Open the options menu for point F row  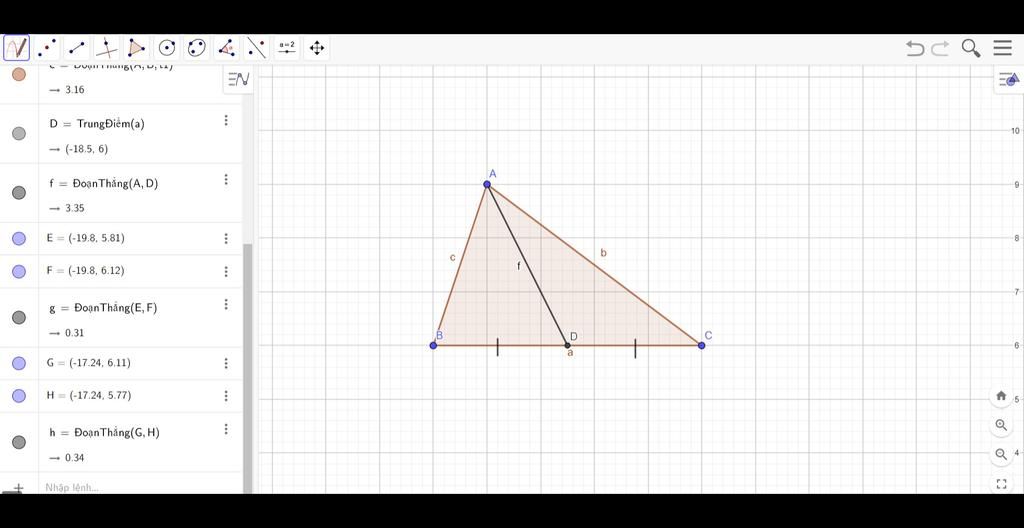[x=226, y=271]
